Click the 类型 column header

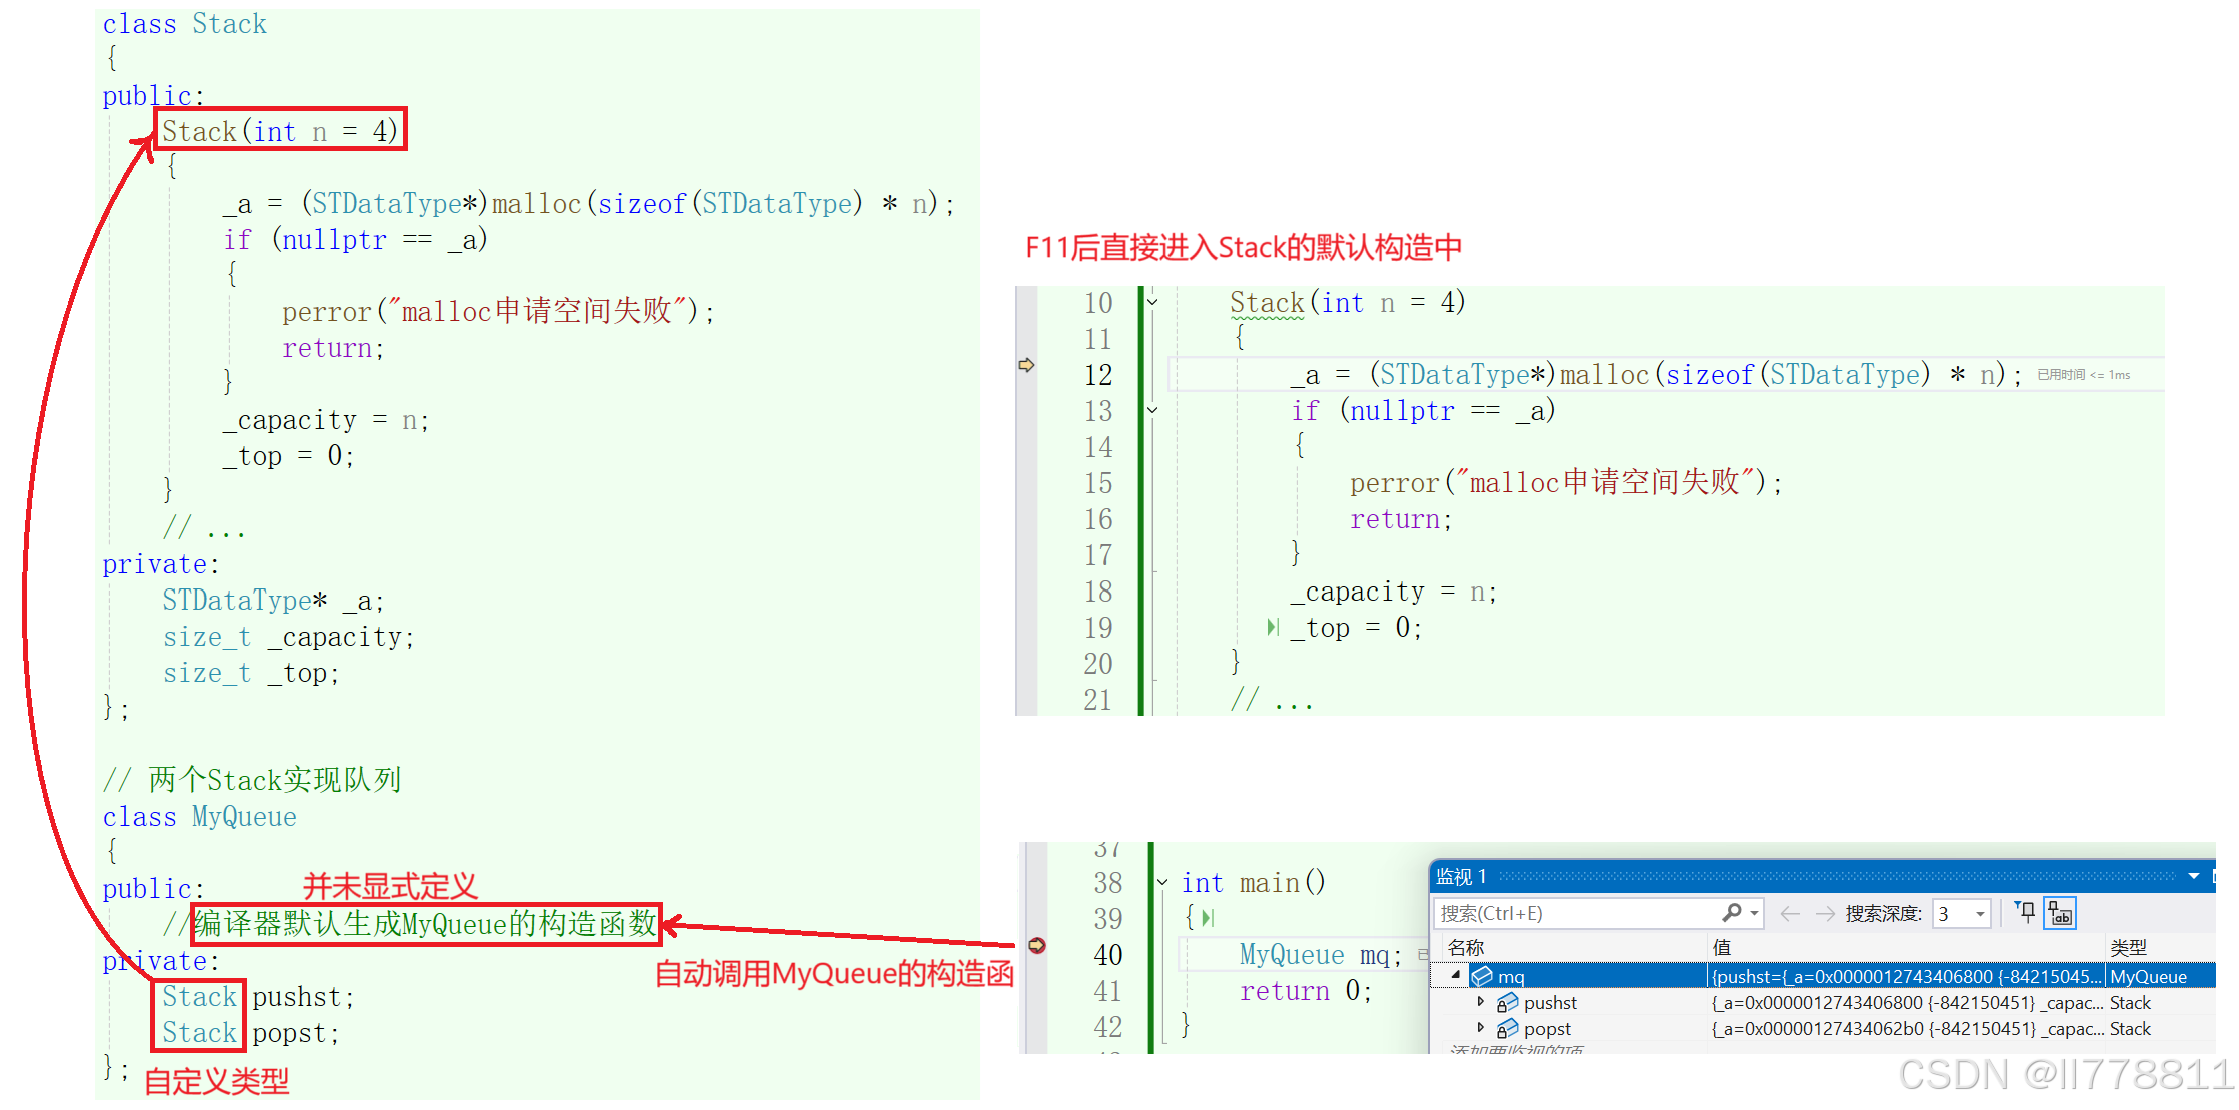[2129, 947]
